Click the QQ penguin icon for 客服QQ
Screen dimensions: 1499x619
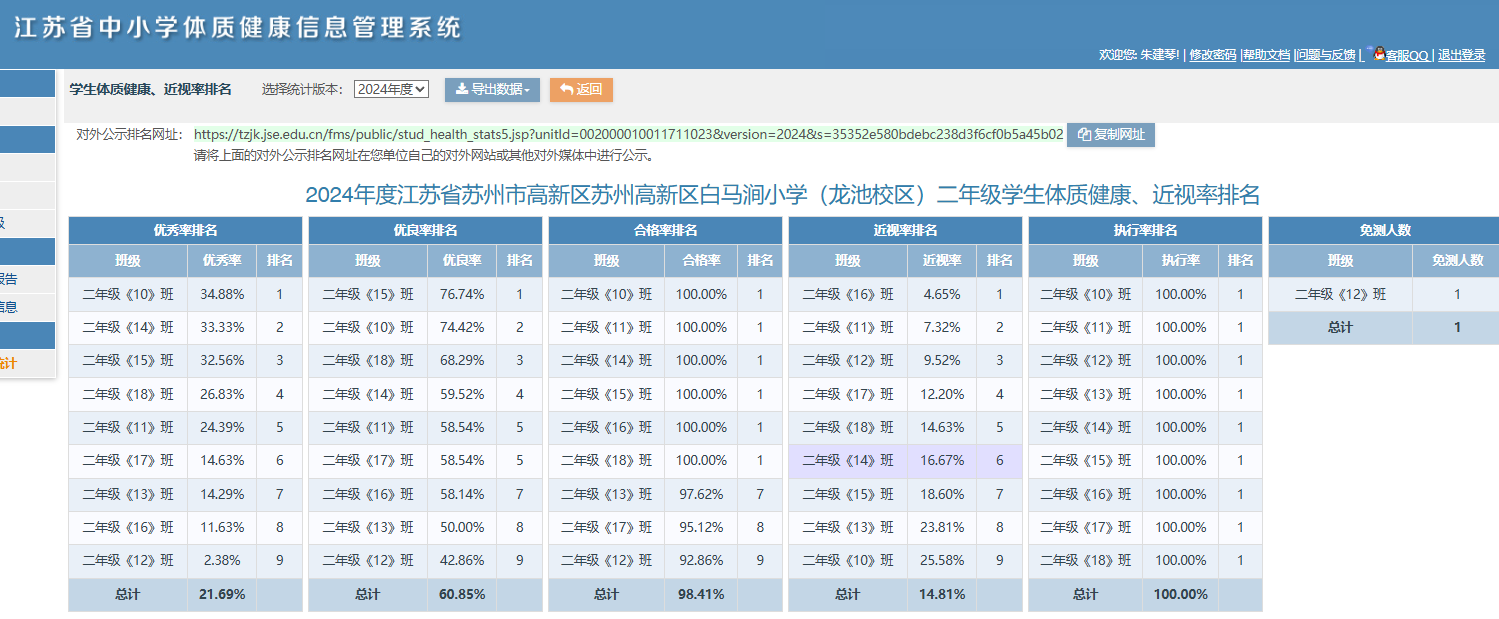[x=1379, y=53]
